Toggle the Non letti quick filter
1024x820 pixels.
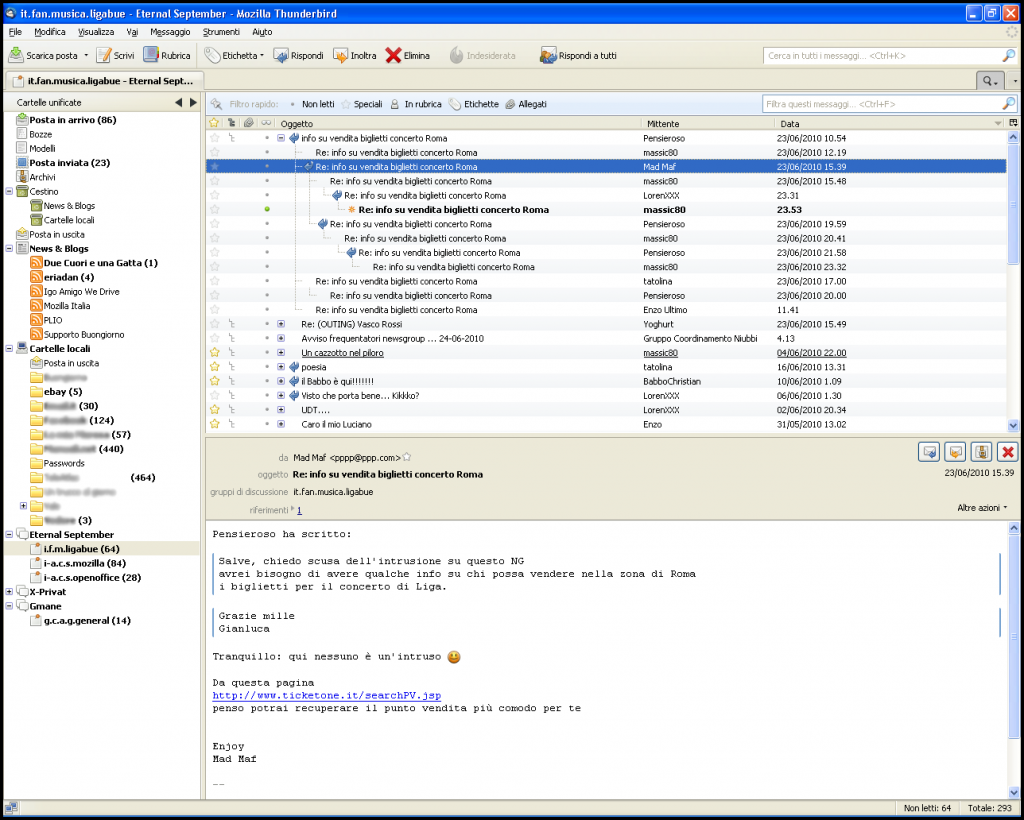(x=312, y=104)
